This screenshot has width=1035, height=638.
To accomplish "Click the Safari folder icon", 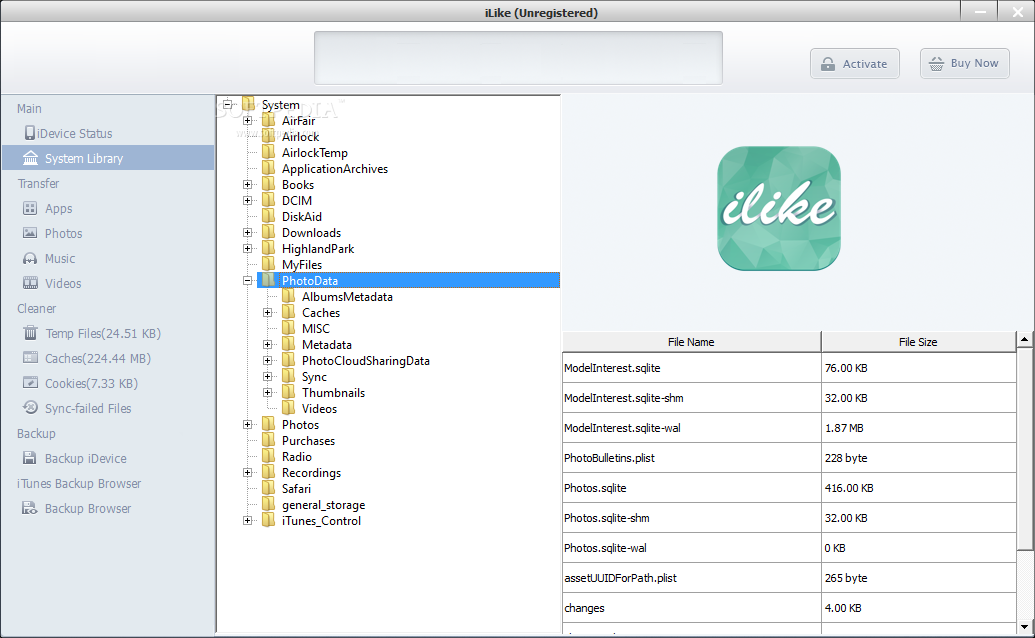I will pyautogui.click(x=269, y=488).
